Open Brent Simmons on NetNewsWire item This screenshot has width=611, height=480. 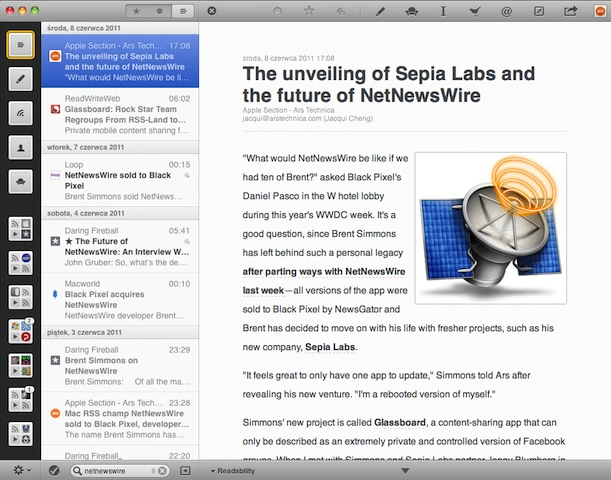click(120, 365)
